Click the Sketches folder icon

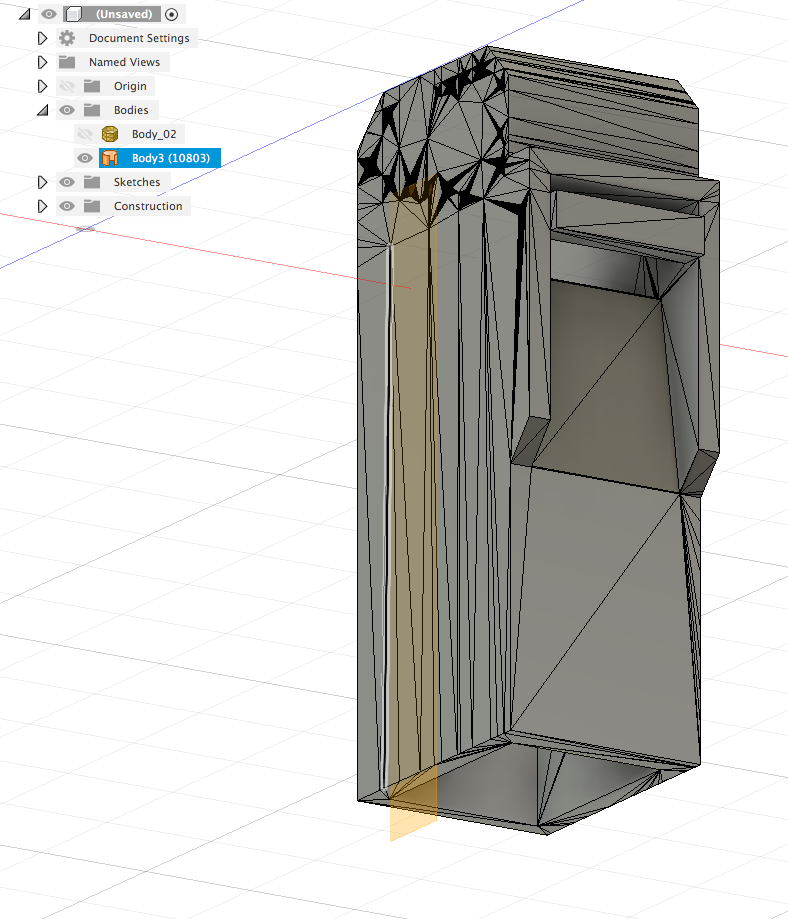(92, 182)
